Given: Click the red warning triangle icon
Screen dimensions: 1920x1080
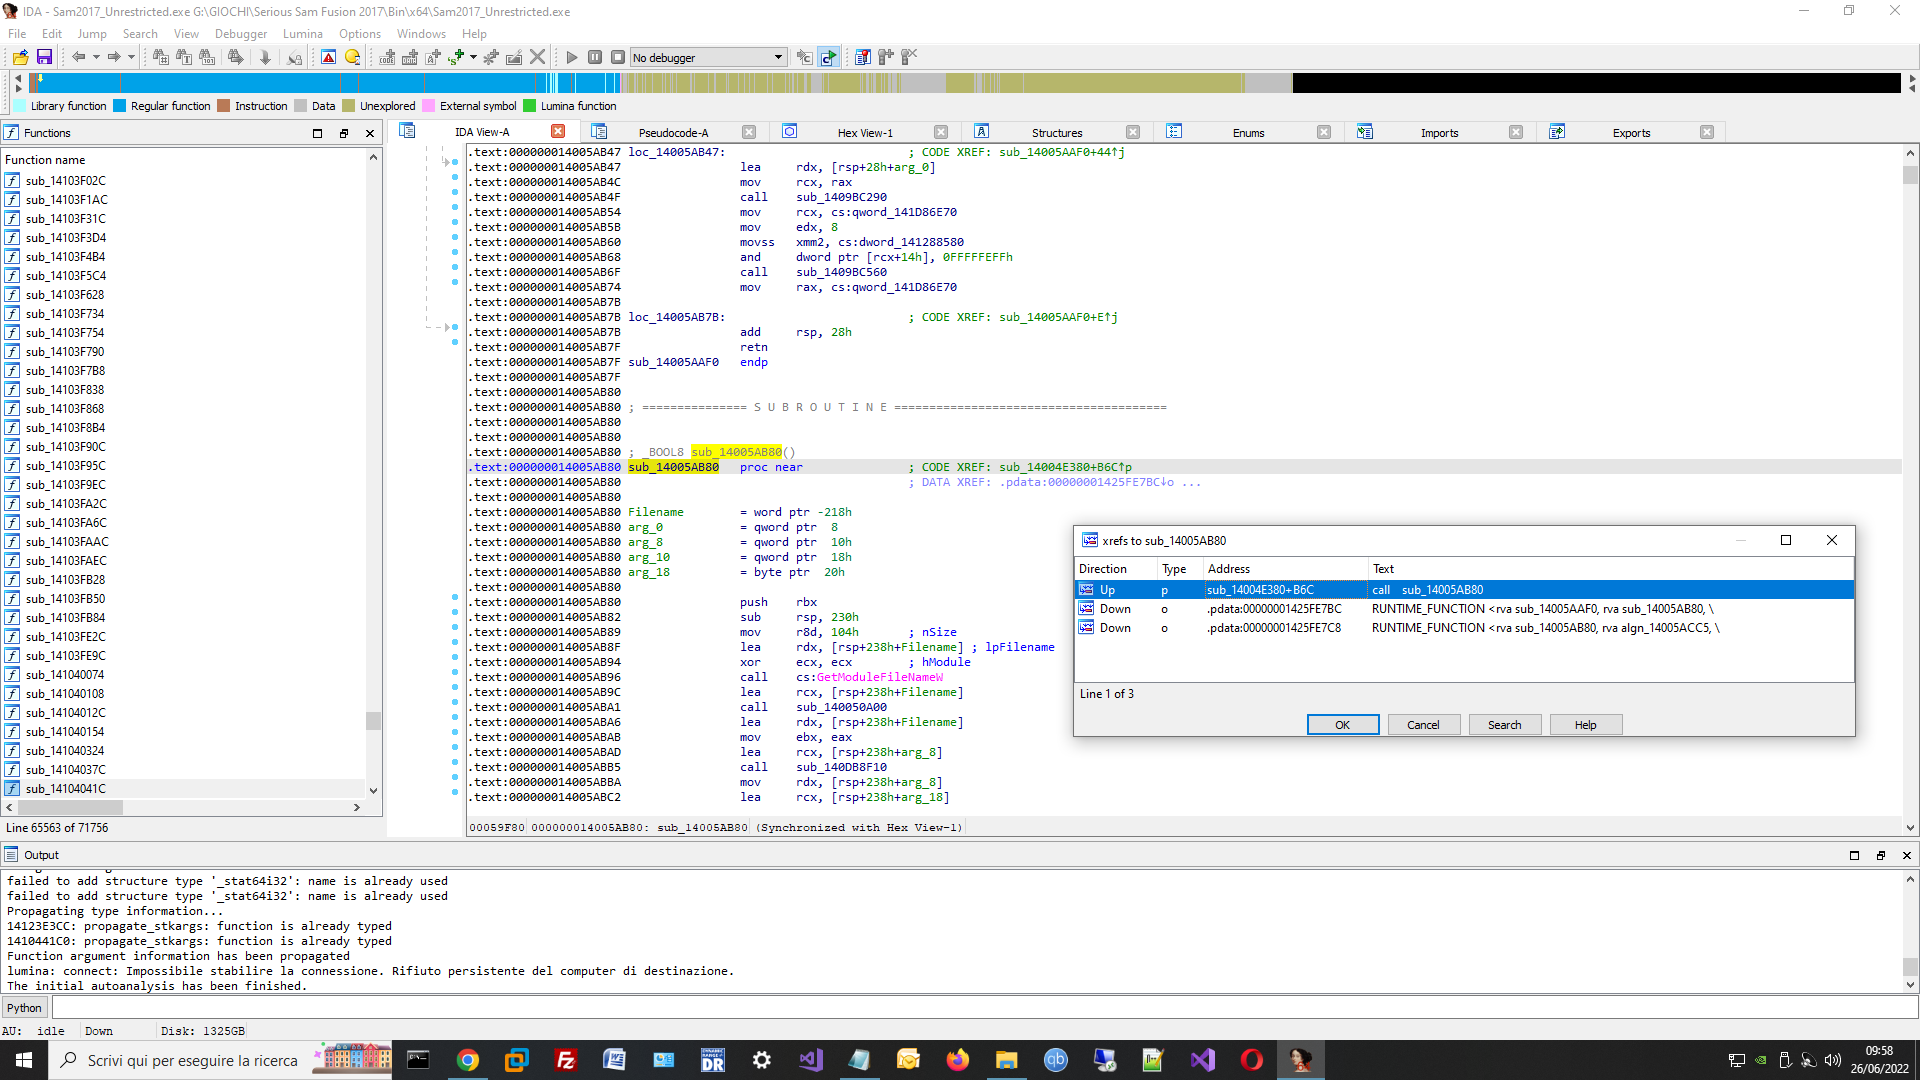Looking at the screenshot, I should point(328,57).
